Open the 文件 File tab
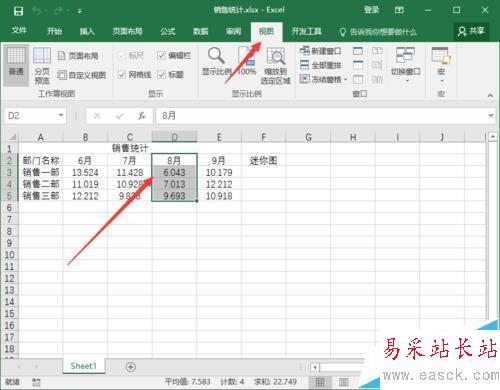Image resolution: width=500 pixels, height=390 pixels. pyautogui.click(x=19, y=31)
